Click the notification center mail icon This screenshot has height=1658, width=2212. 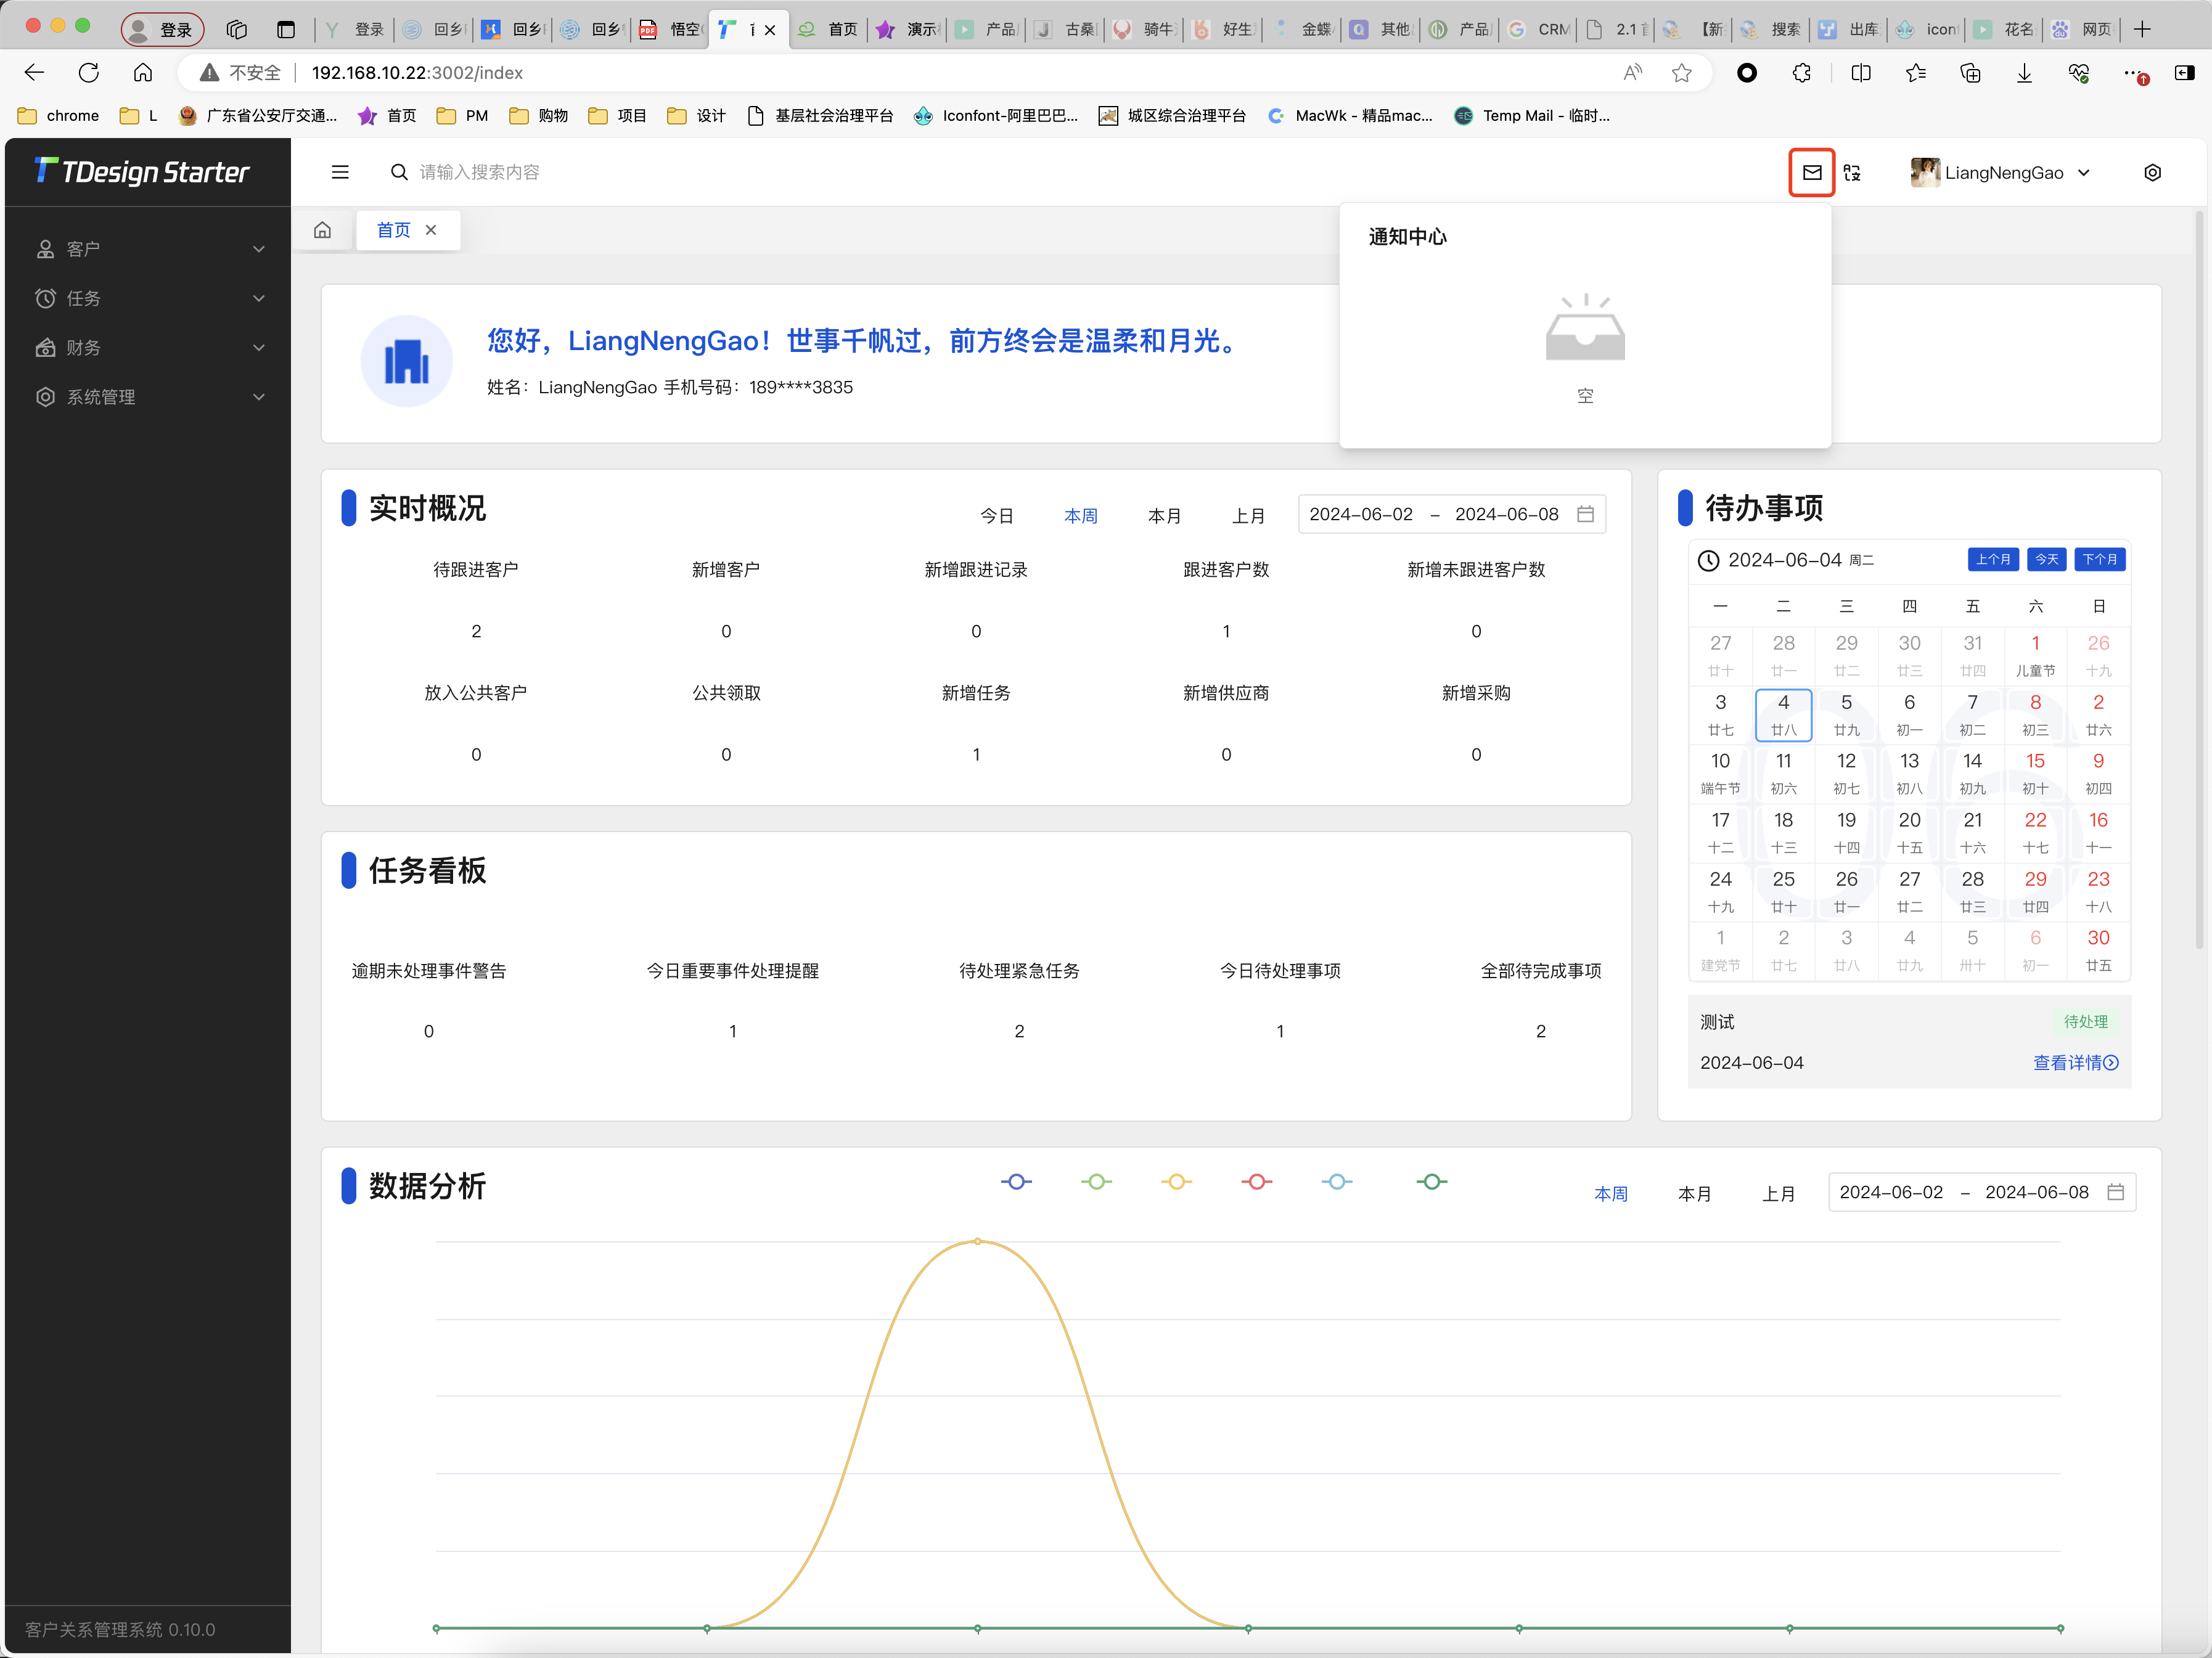click(x=1811, y=172)
